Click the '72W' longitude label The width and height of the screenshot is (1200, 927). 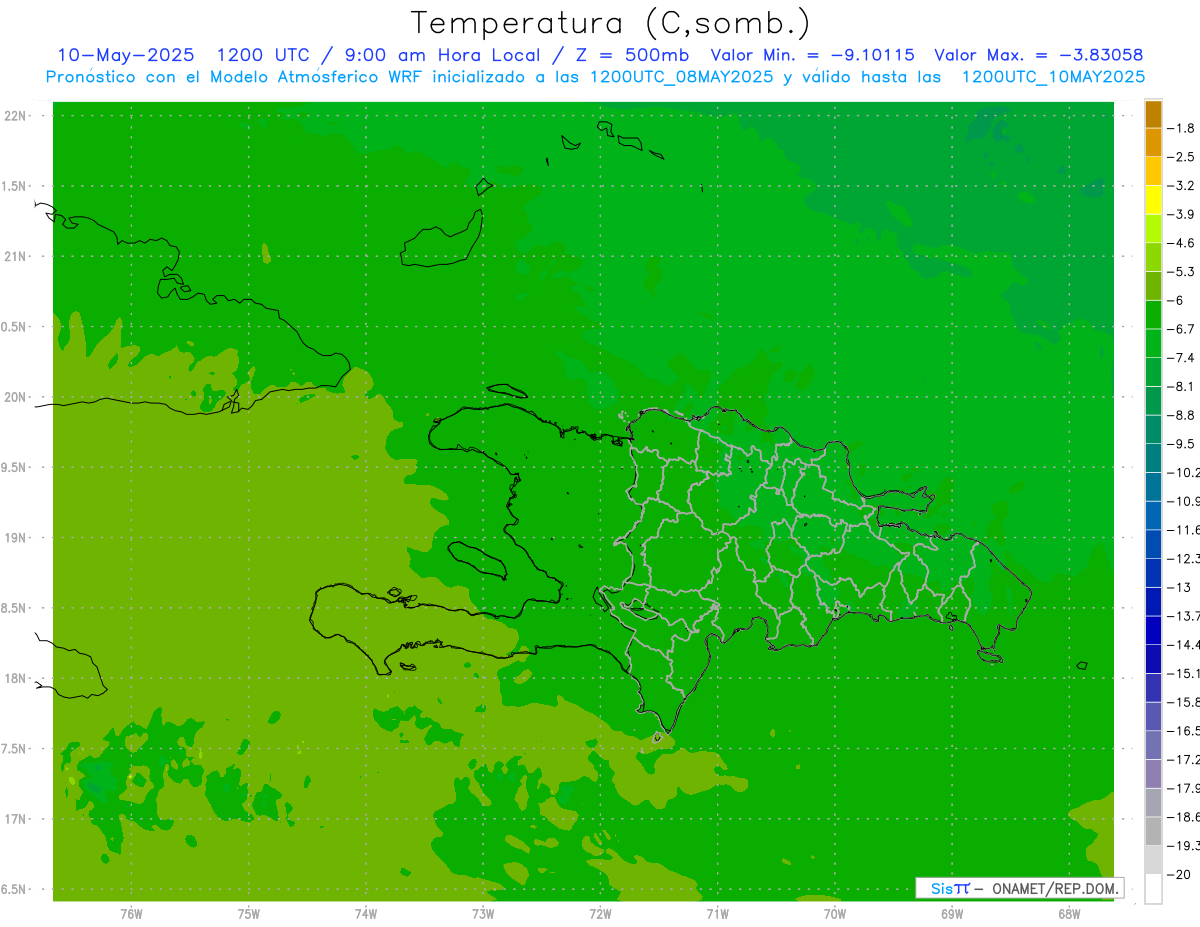[600, 913]
